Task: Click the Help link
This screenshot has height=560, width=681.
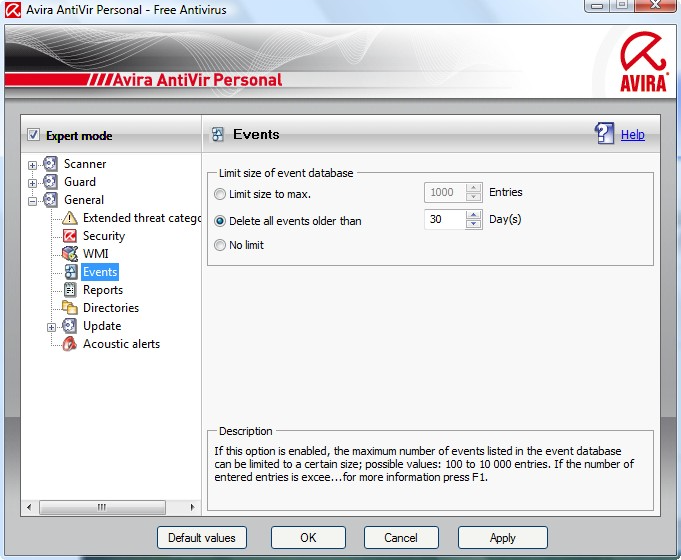Action: 632,135
